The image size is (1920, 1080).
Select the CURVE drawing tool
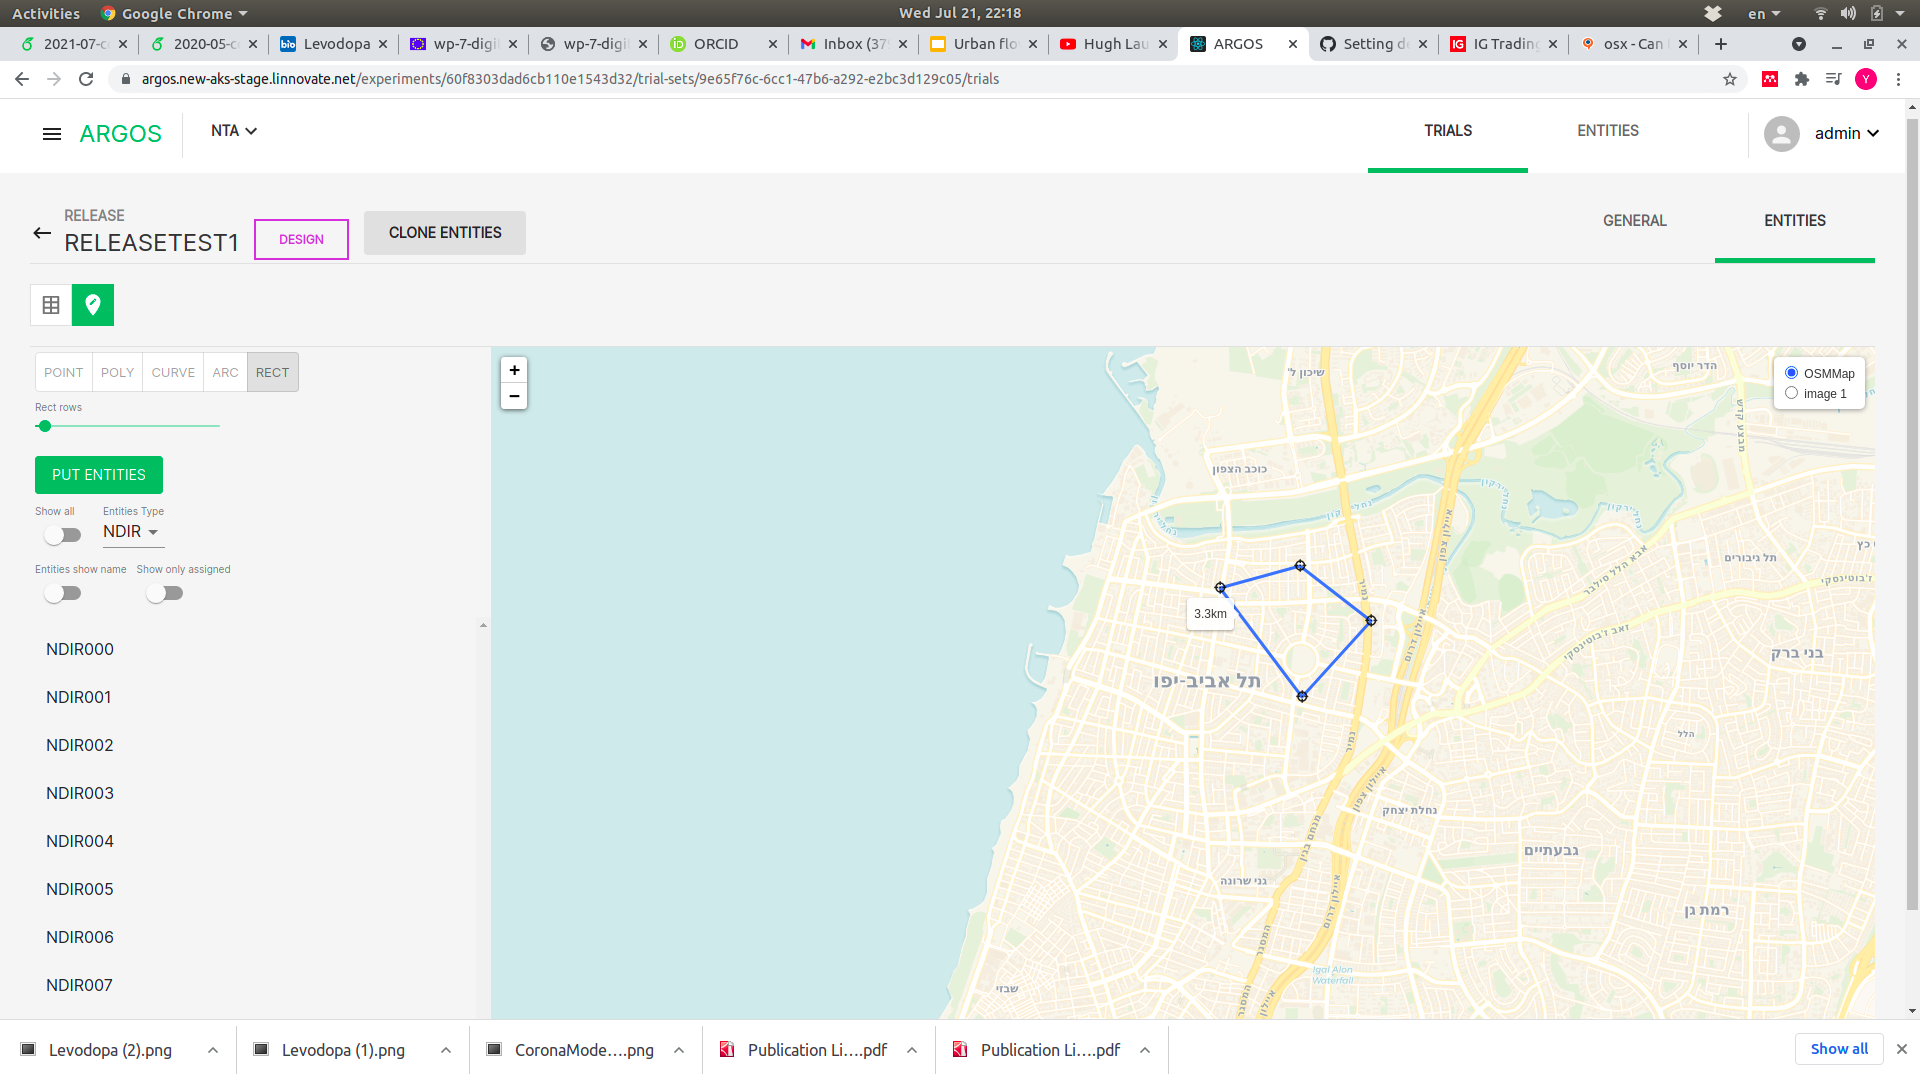172,372
